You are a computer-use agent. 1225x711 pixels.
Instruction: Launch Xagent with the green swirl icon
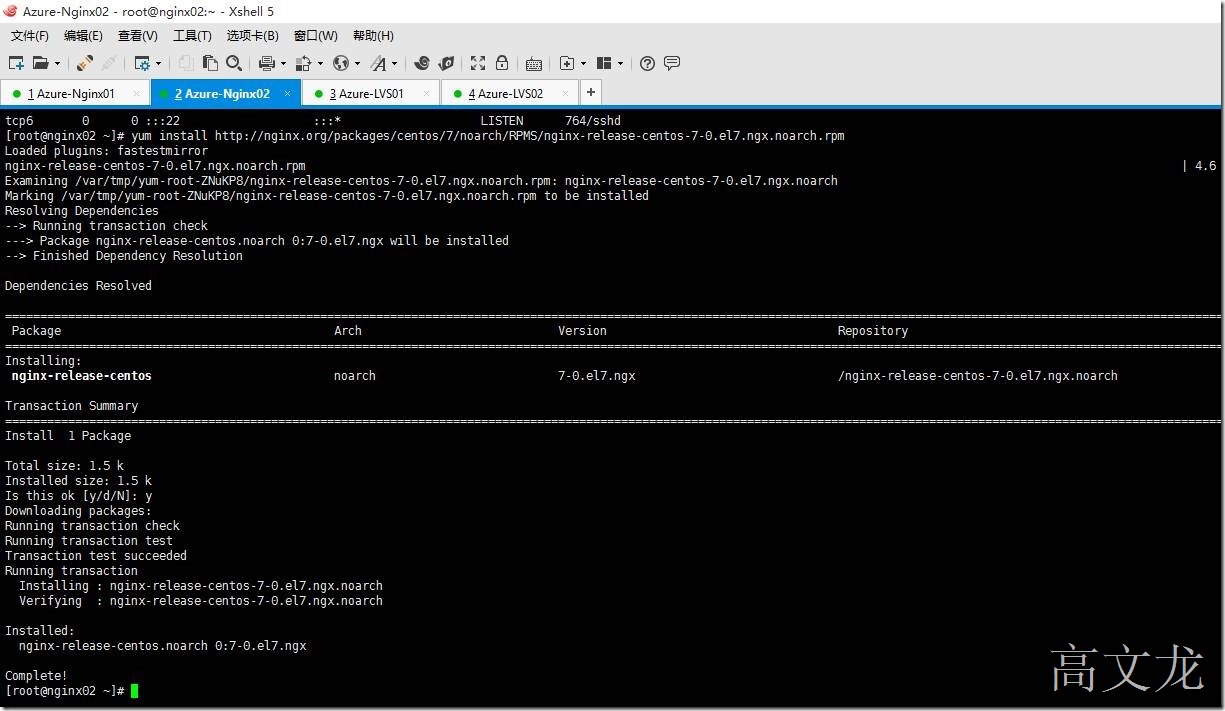pyautogui.click(x=446, y=63)
